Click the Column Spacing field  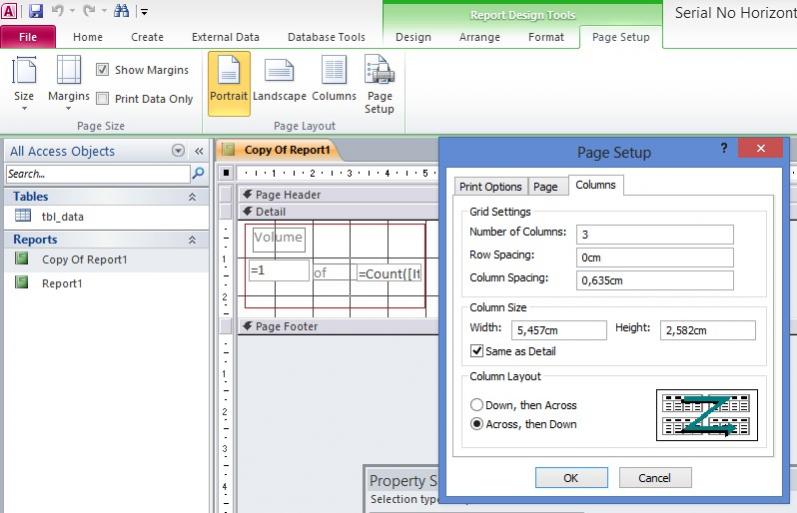(x=655, y=280)
